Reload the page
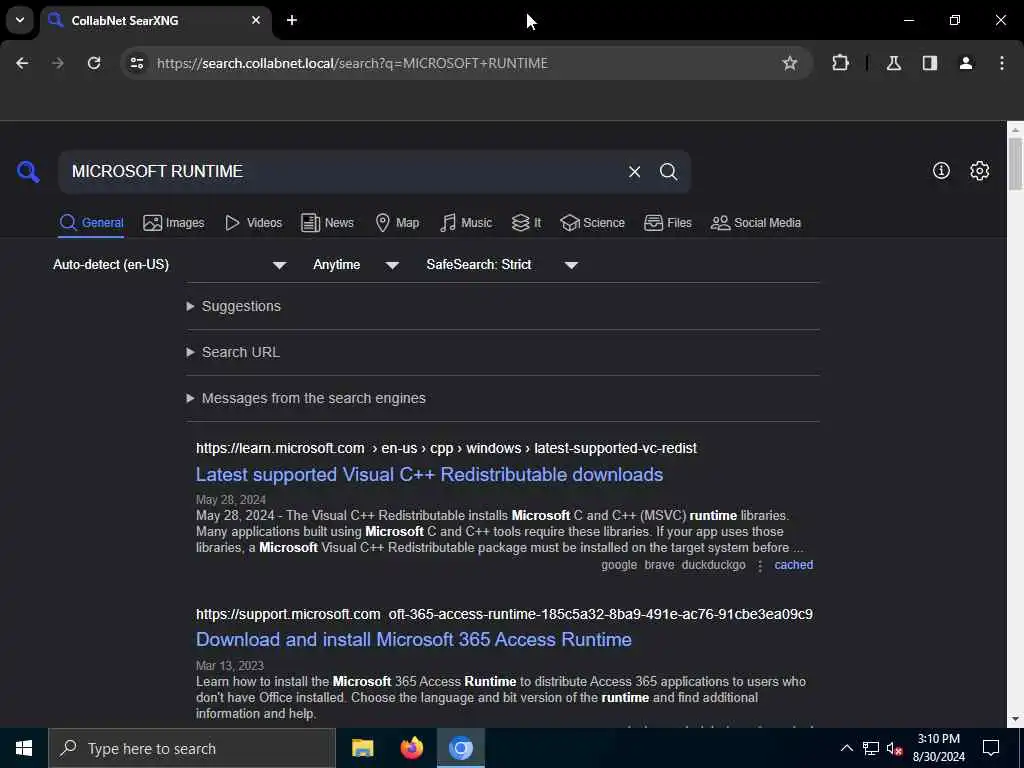1024x768 pixels. coord(94,63)
